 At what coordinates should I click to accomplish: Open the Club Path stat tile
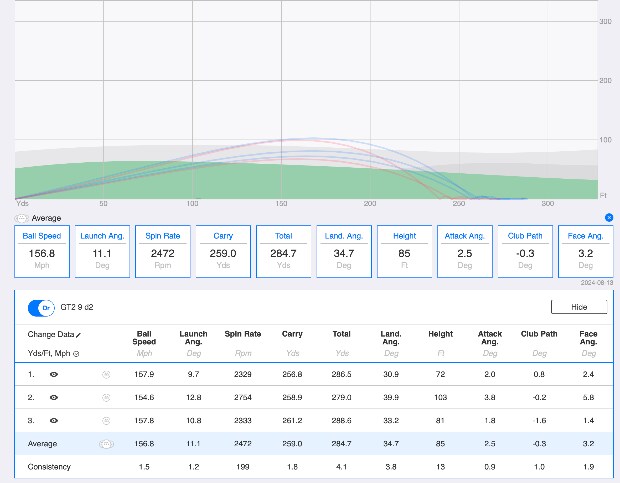525,251
